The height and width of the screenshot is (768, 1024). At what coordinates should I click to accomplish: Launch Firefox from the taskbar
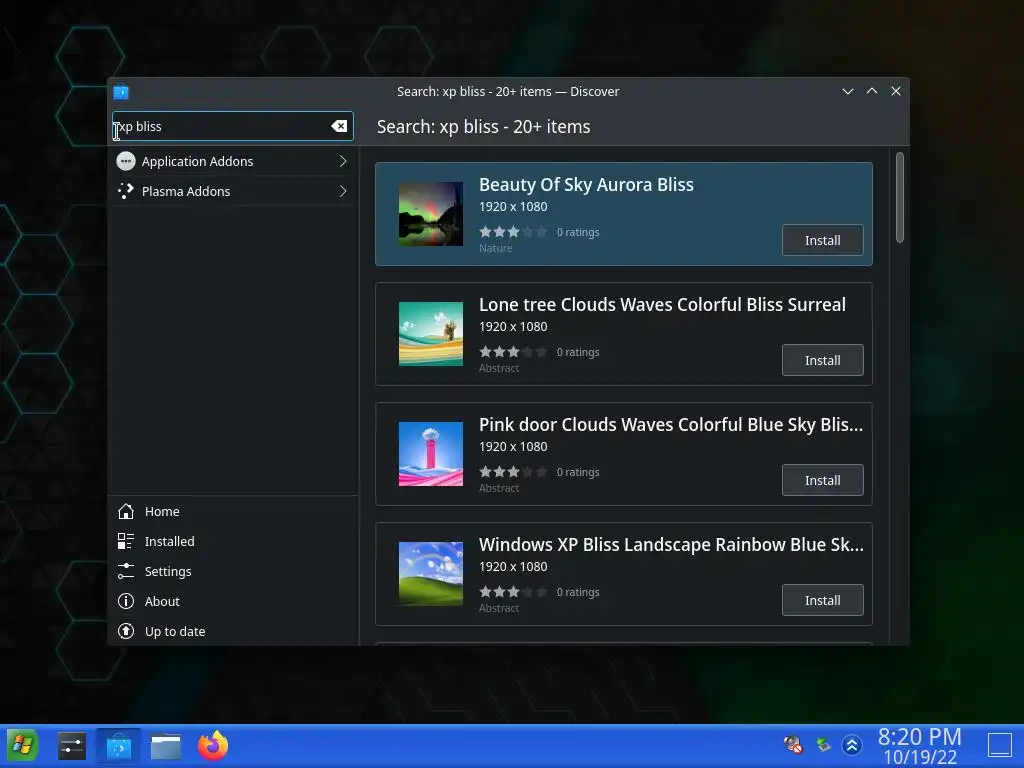(x=213, y=746)
